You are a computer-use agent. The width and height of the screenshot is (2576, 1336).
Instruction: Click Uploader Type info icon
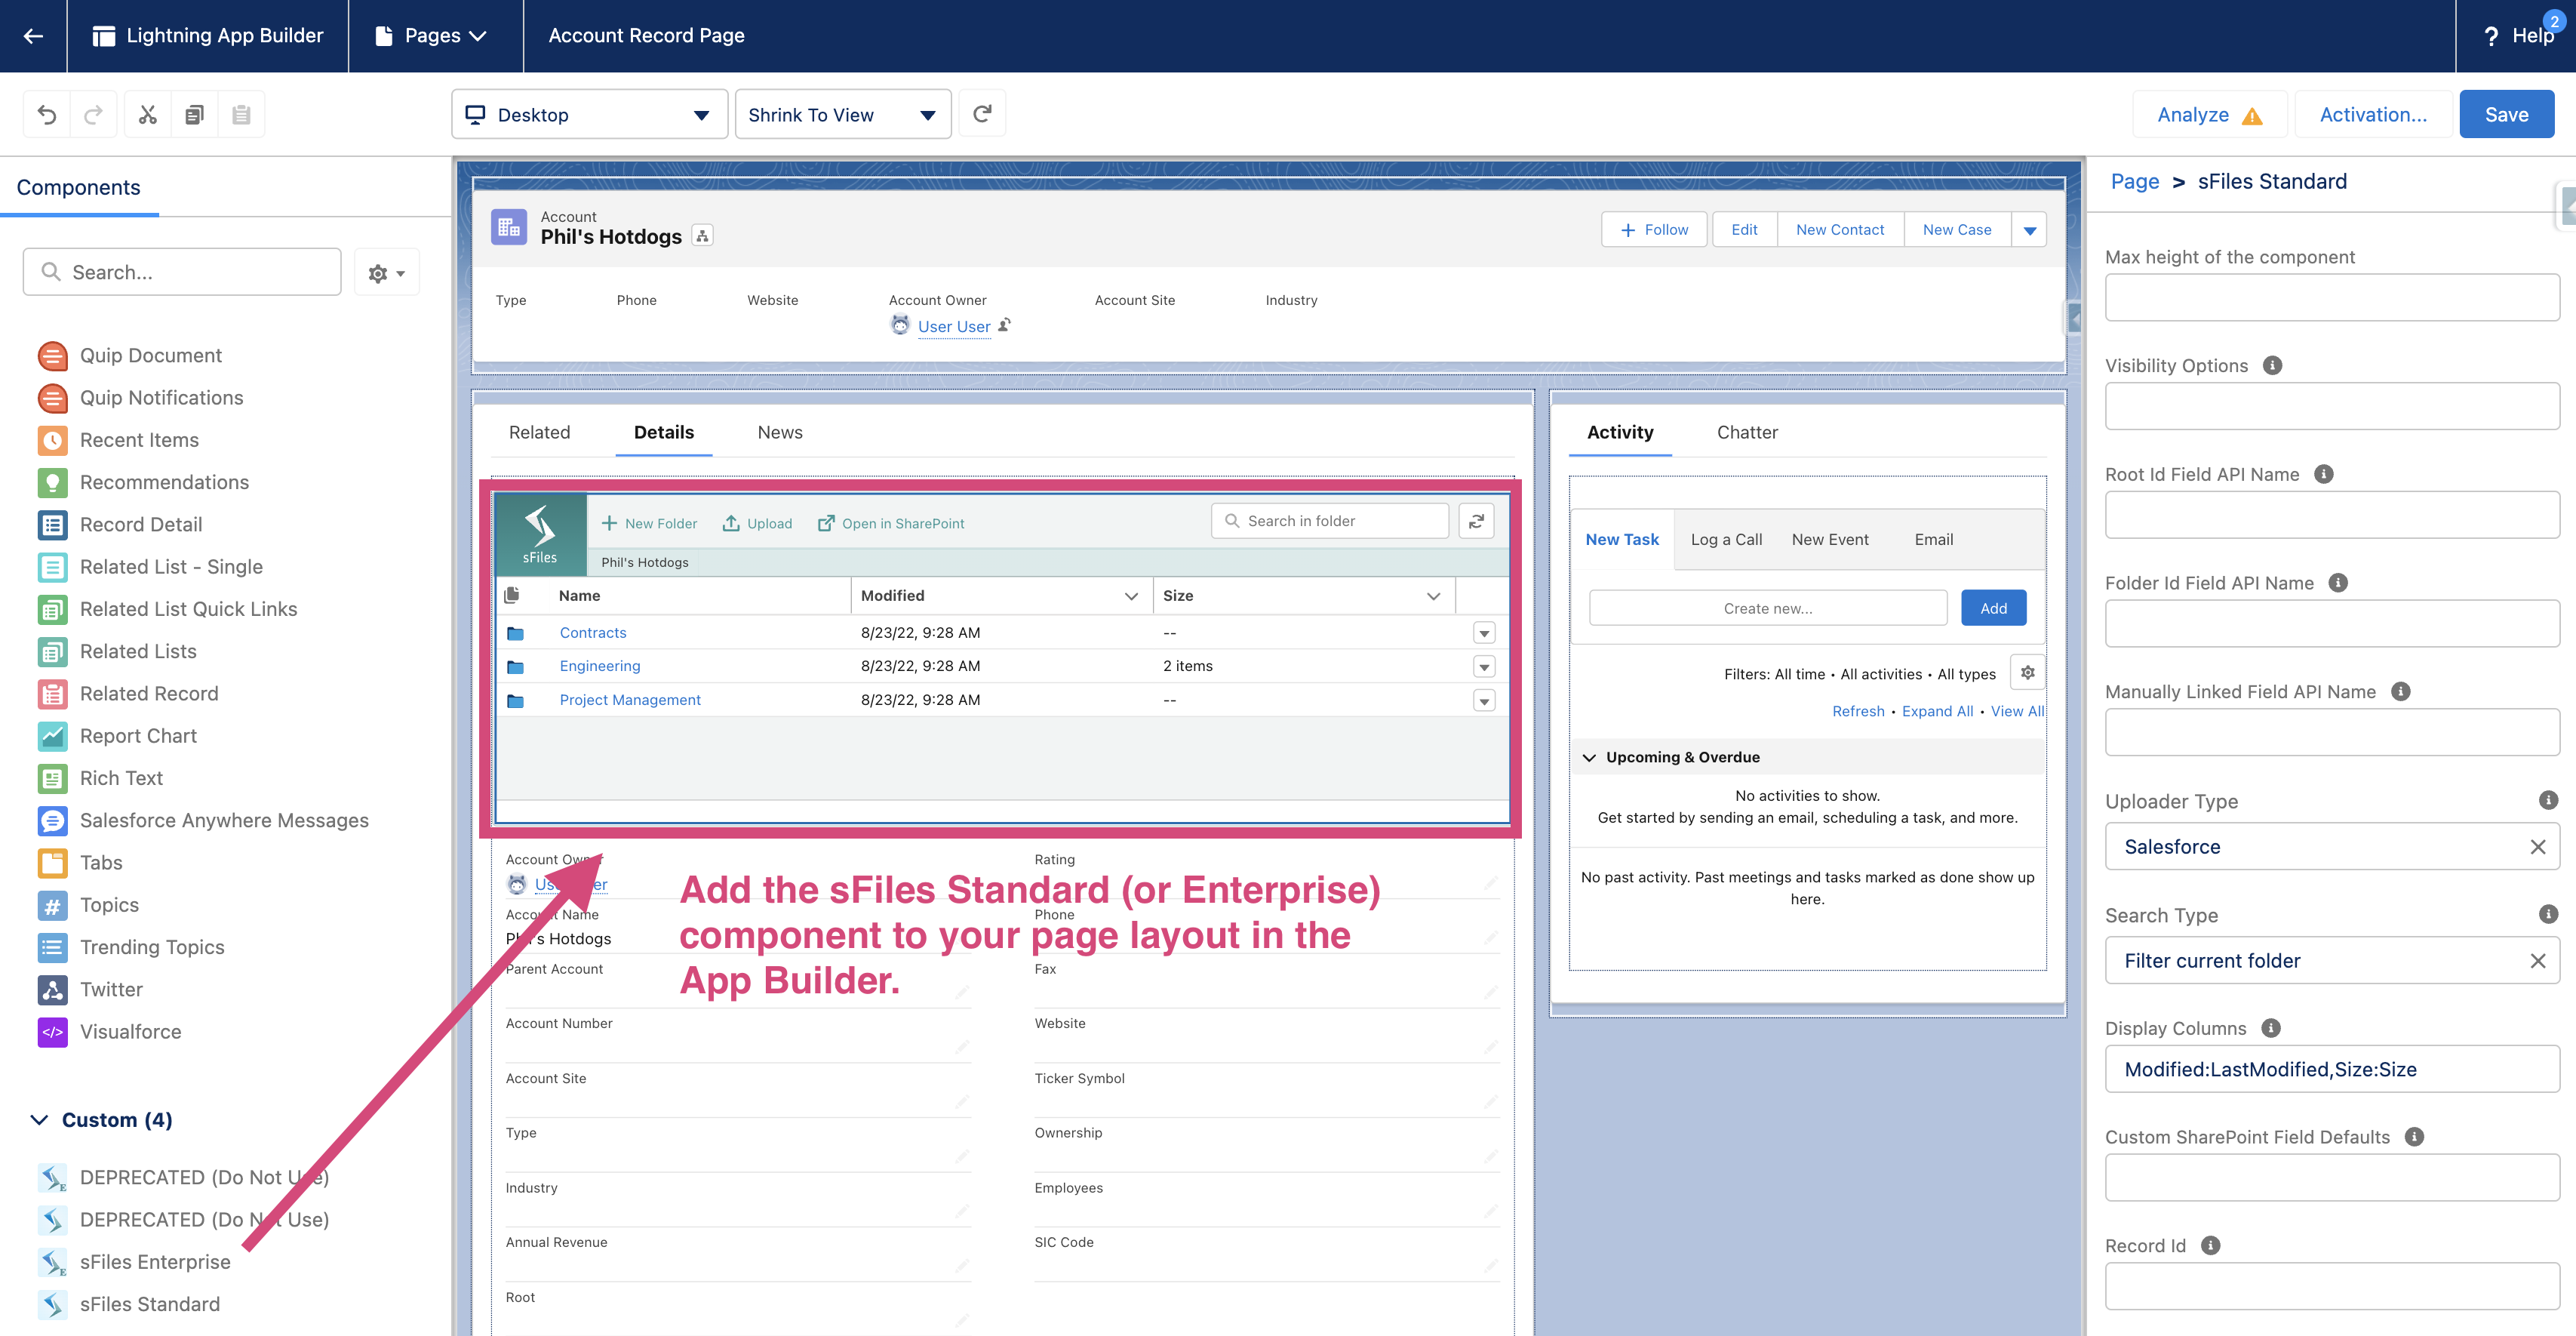(2548, 800)
